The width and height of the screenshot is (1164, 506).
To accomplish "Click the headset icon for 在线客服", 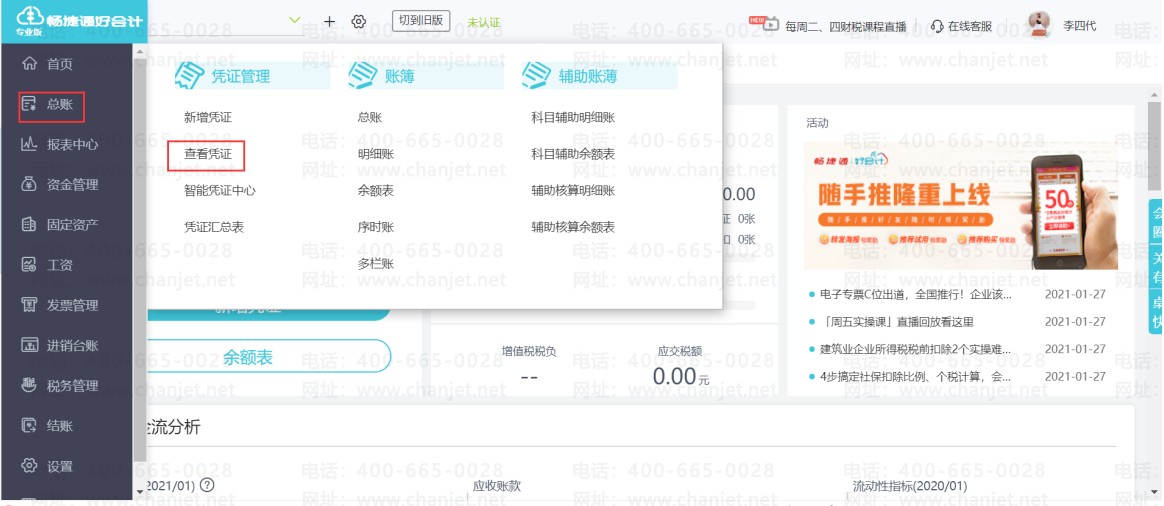I will 937,26.
